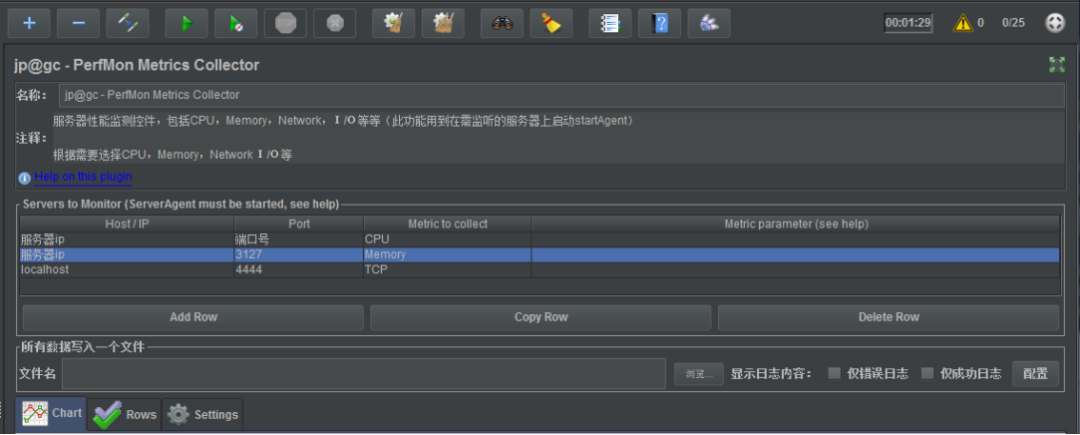The width and height of the screenshot is (1080, 435).
Task: Click the Clear results icon
Action: [393, 23]
